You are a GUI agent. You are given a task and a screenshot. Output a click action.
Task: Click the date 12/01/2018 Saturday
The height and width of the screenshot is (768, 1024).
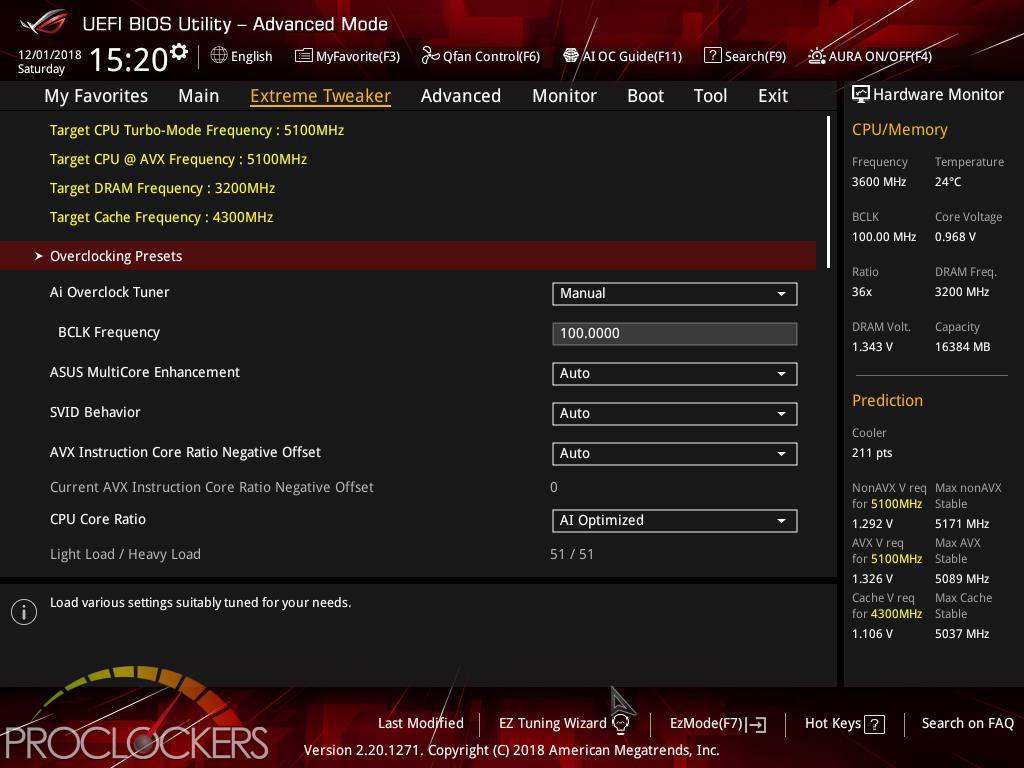point(50,61)
